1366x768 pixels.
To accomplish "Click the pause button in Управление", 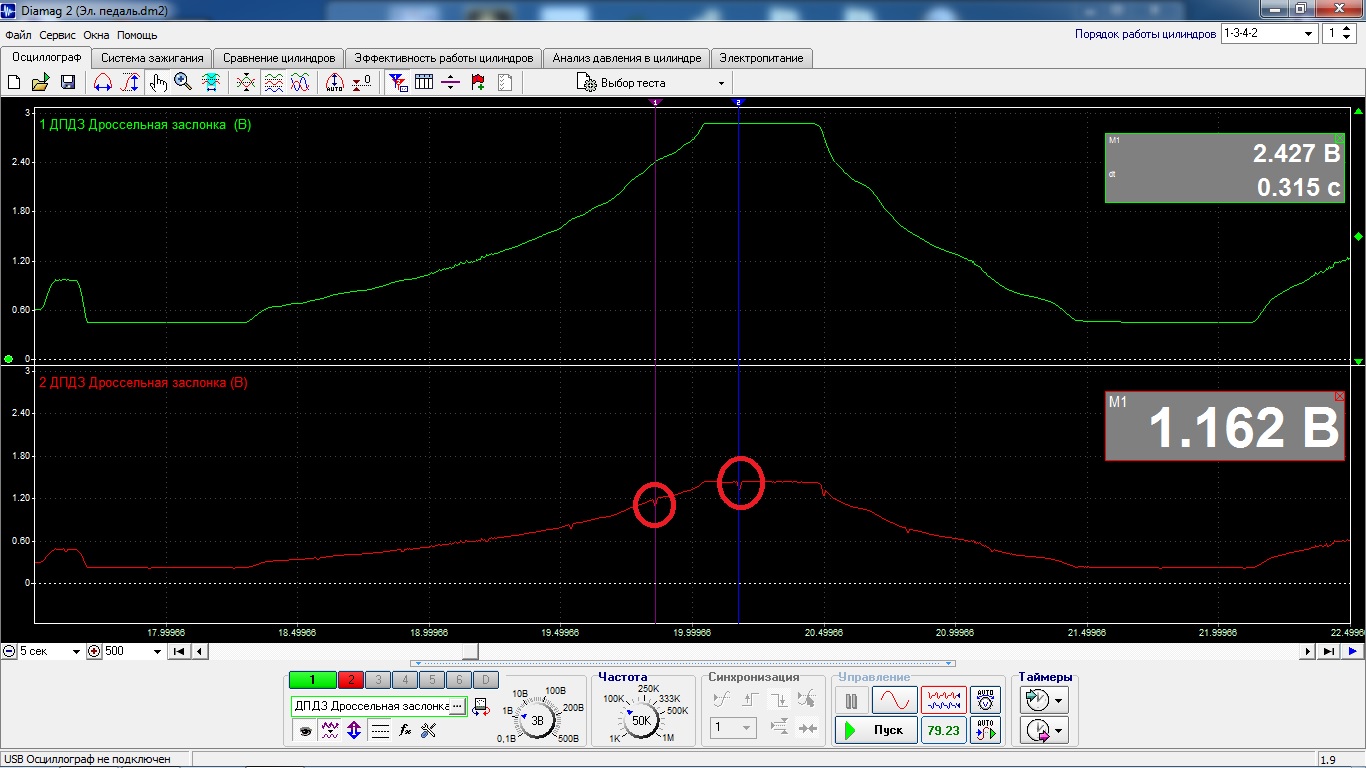I will (852, 700).
